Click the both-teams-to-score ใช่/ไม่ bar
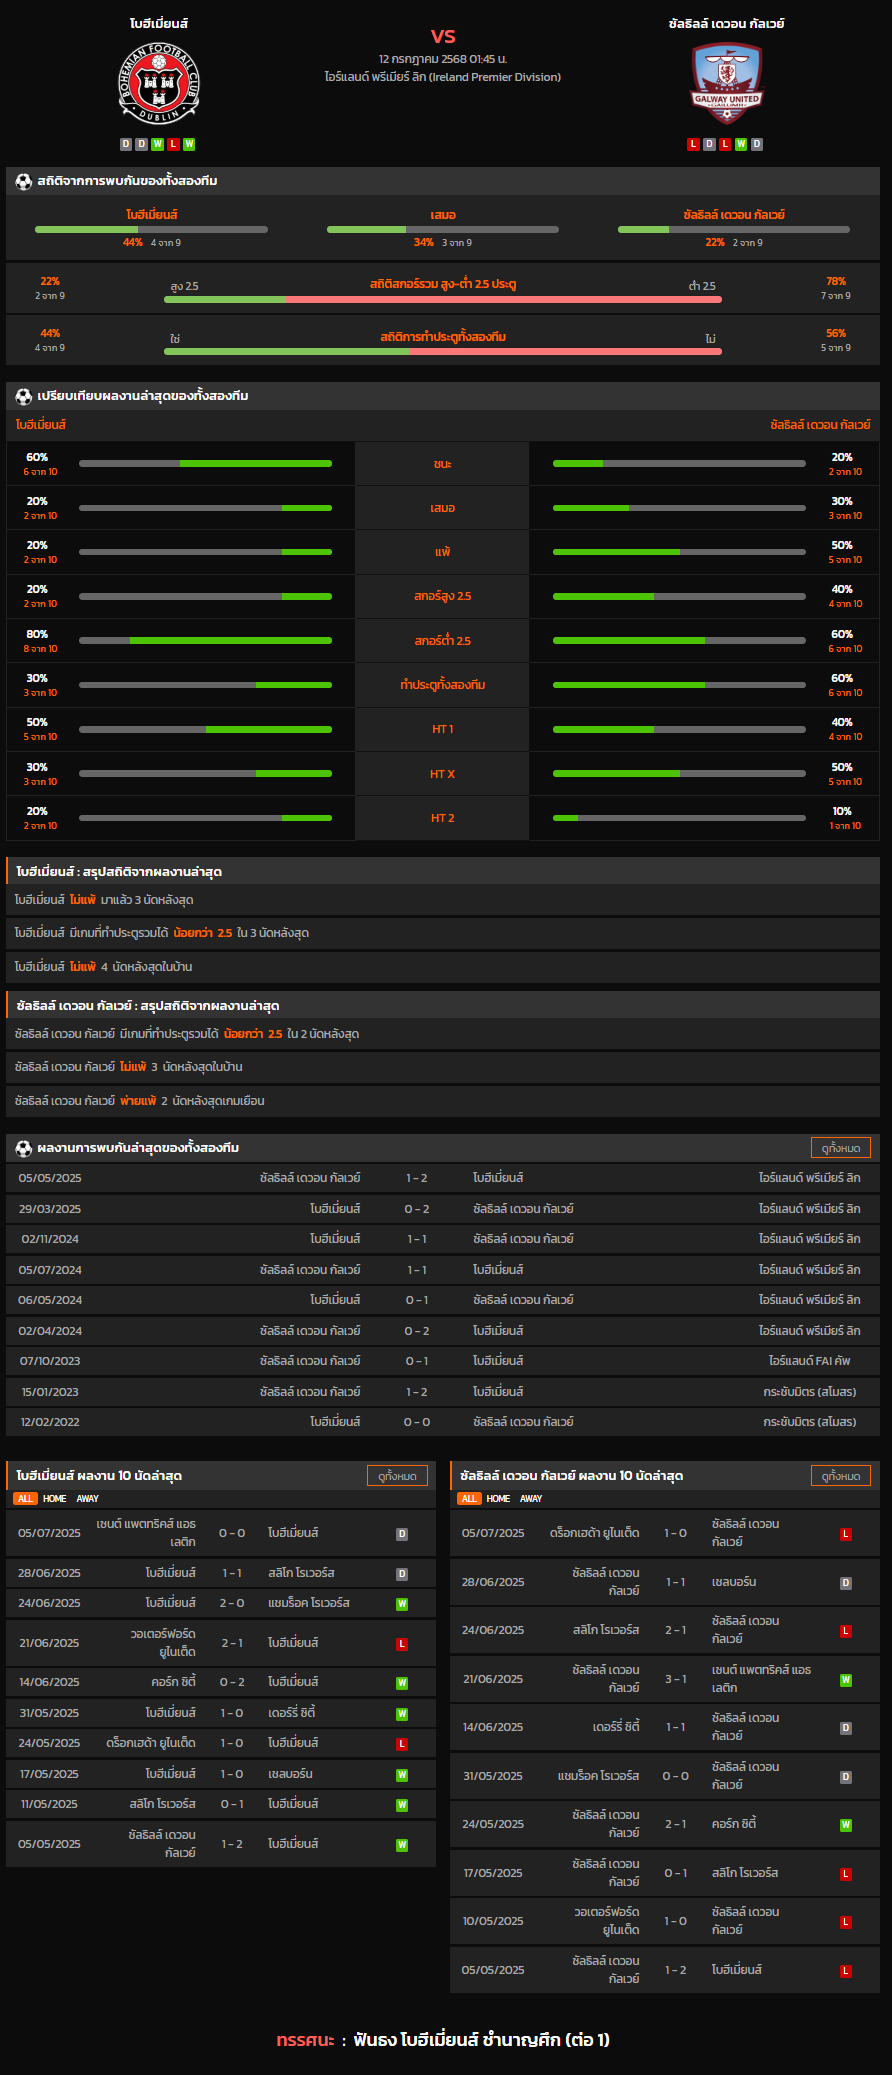Screen dimensions: 892x2075 (x=443, y=351)
